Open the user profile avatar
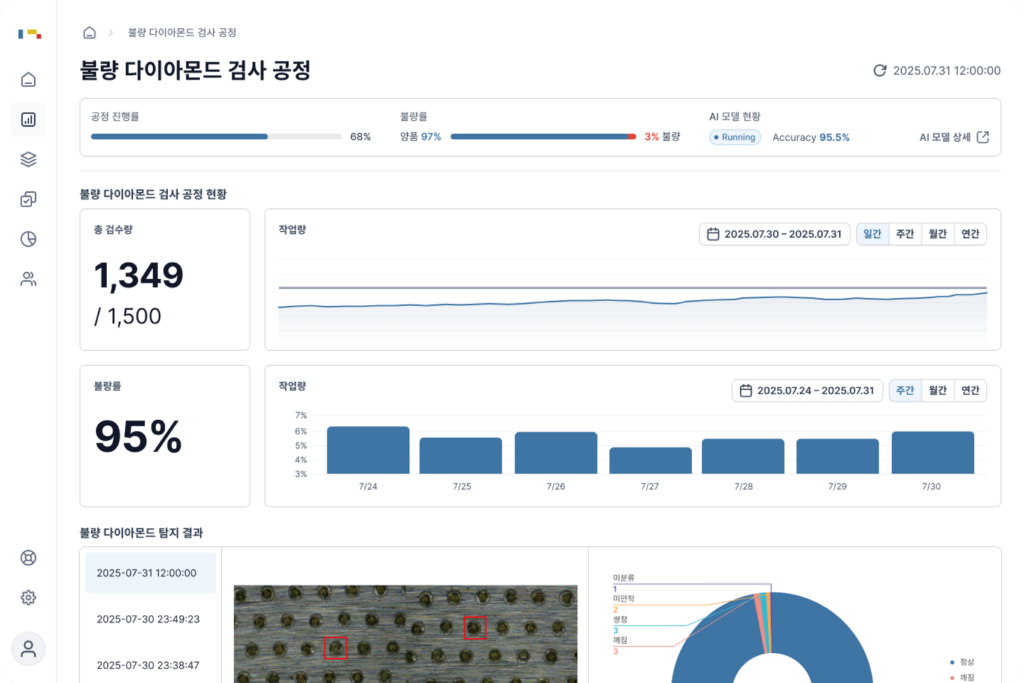Viewport: 1024px width, 683px height. point(28,649)
